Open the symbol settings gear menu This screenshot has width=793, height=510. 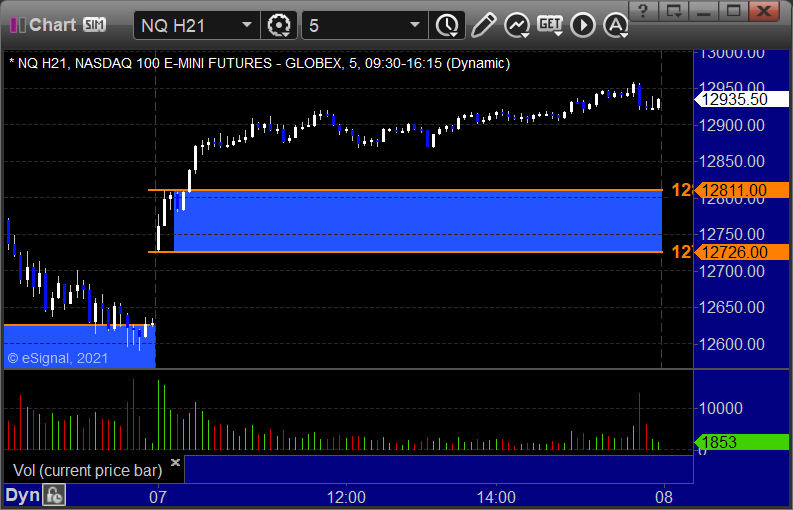point(279,25)
